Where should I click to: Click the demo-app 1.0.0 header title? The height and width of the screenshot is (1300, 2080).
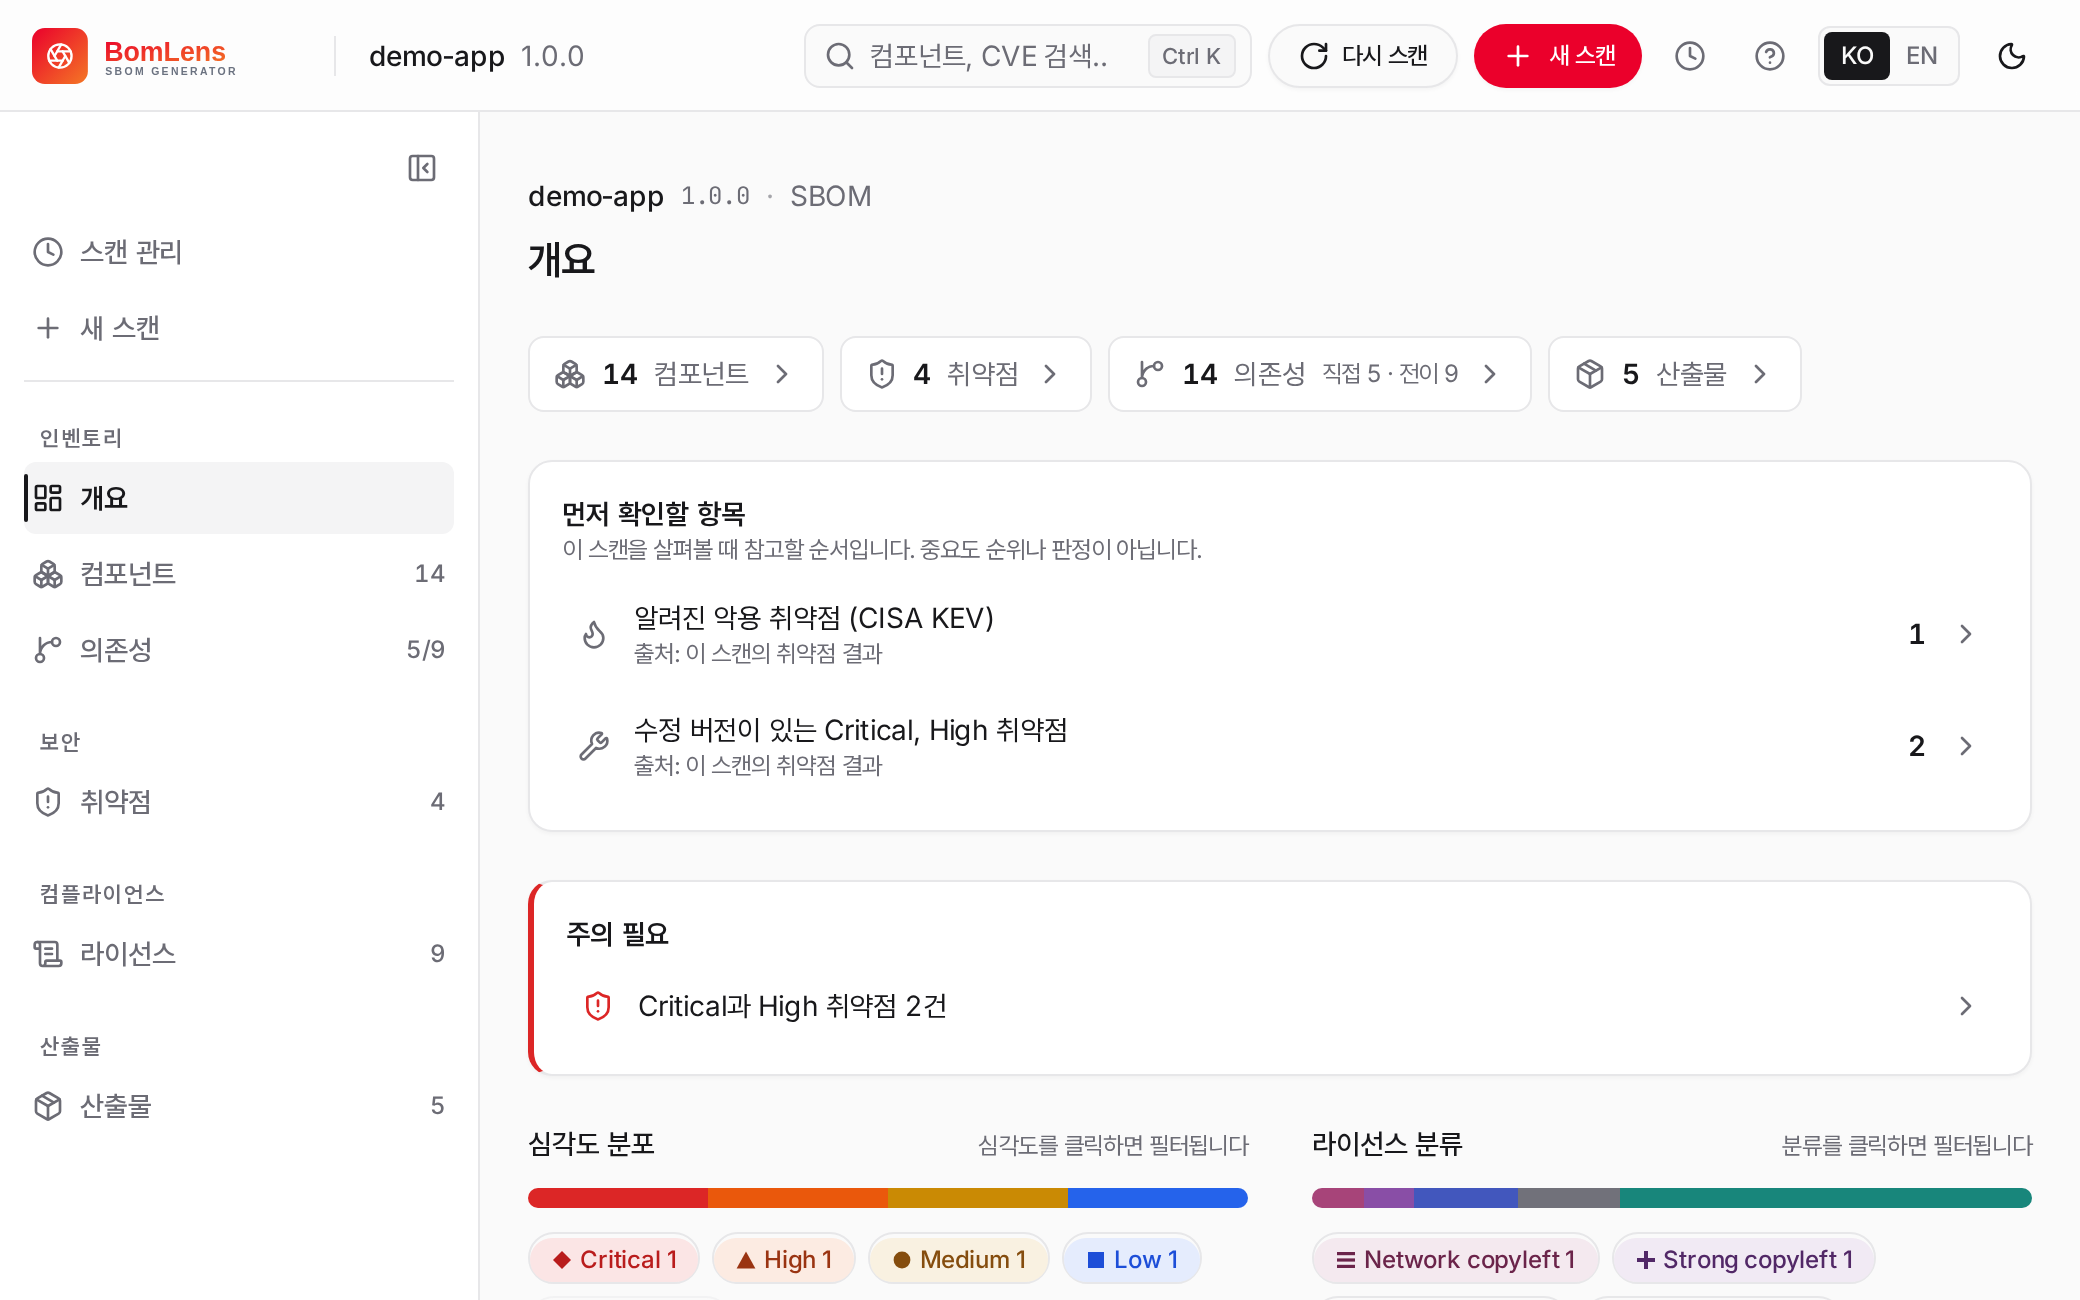[476, 56]
